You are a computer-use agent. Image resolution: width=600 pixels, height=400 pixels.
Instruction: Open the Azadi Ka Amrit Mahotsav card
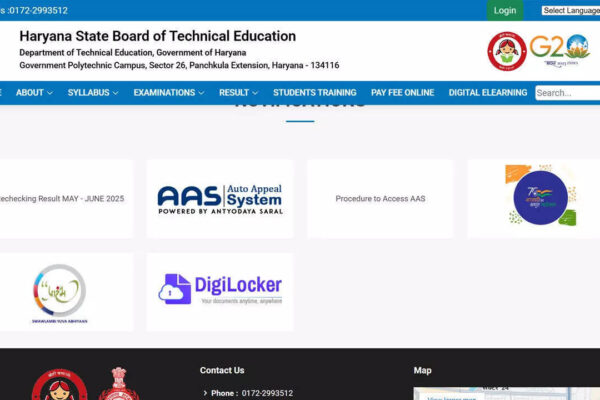(533, 199)
